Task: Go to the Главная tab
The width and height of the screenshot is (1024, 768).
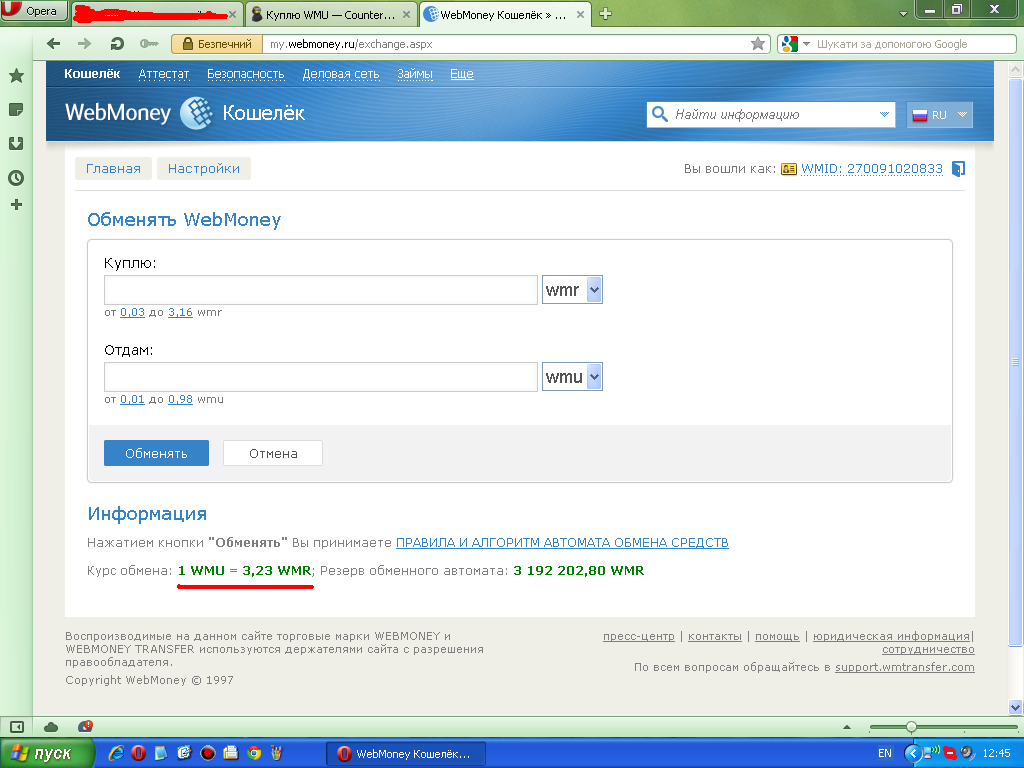Action: 113,168
